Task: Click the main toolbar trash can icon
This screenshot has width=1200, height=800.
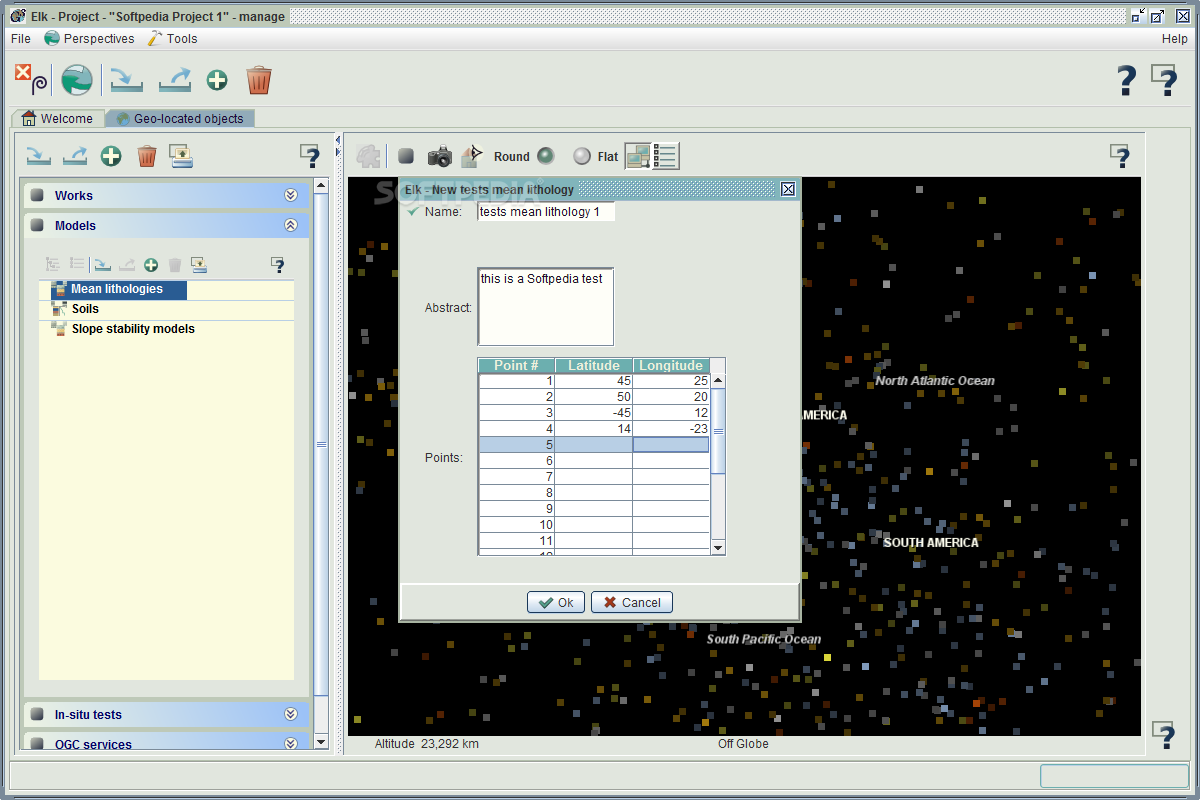Action: pyautogui.click(x=259, y=80)
